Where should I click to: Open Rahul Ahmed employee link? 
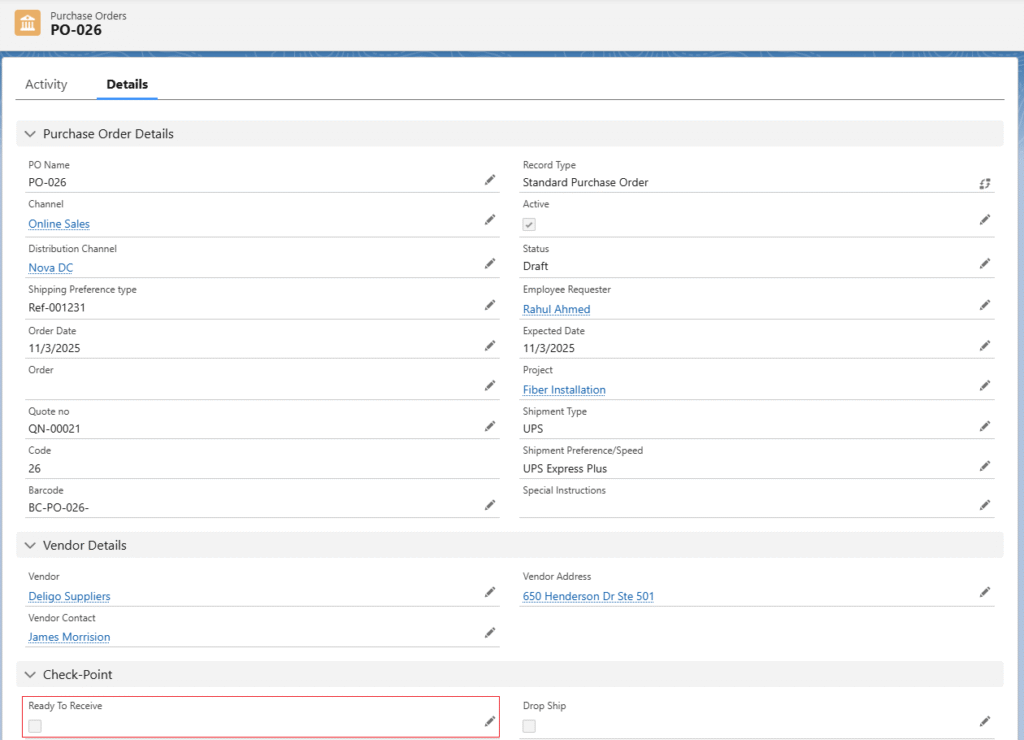pyautogui.click(x=556, y=310)
